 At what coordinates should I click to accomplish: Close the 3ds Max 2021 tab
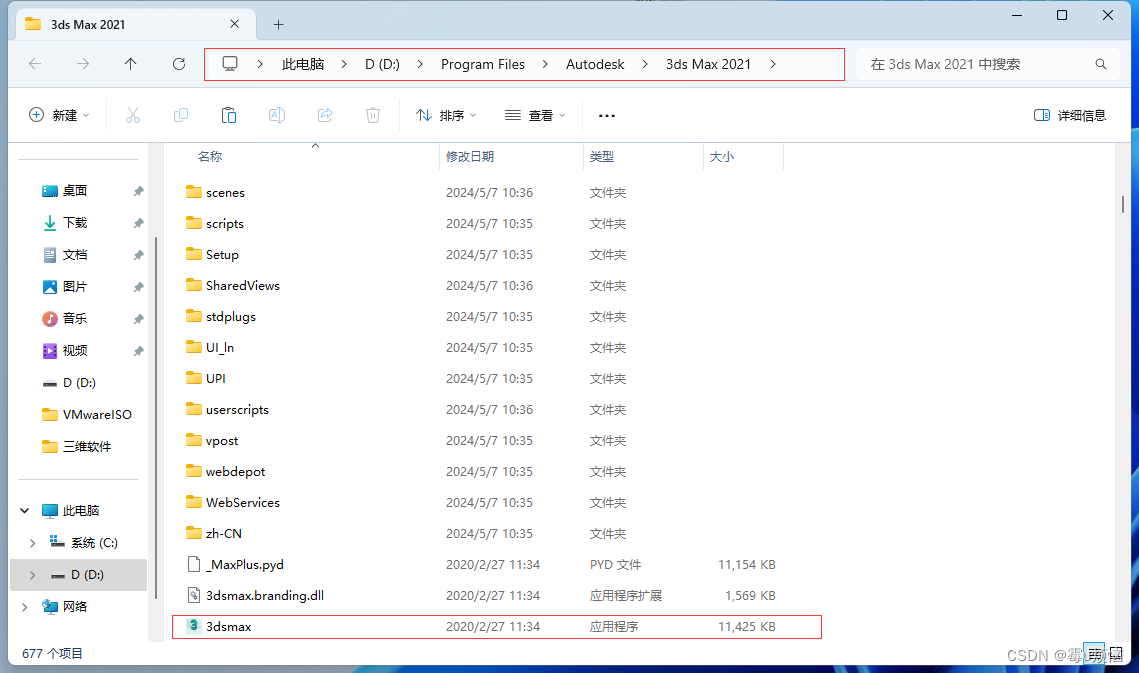pyautogui.click(x=235, y=24)
